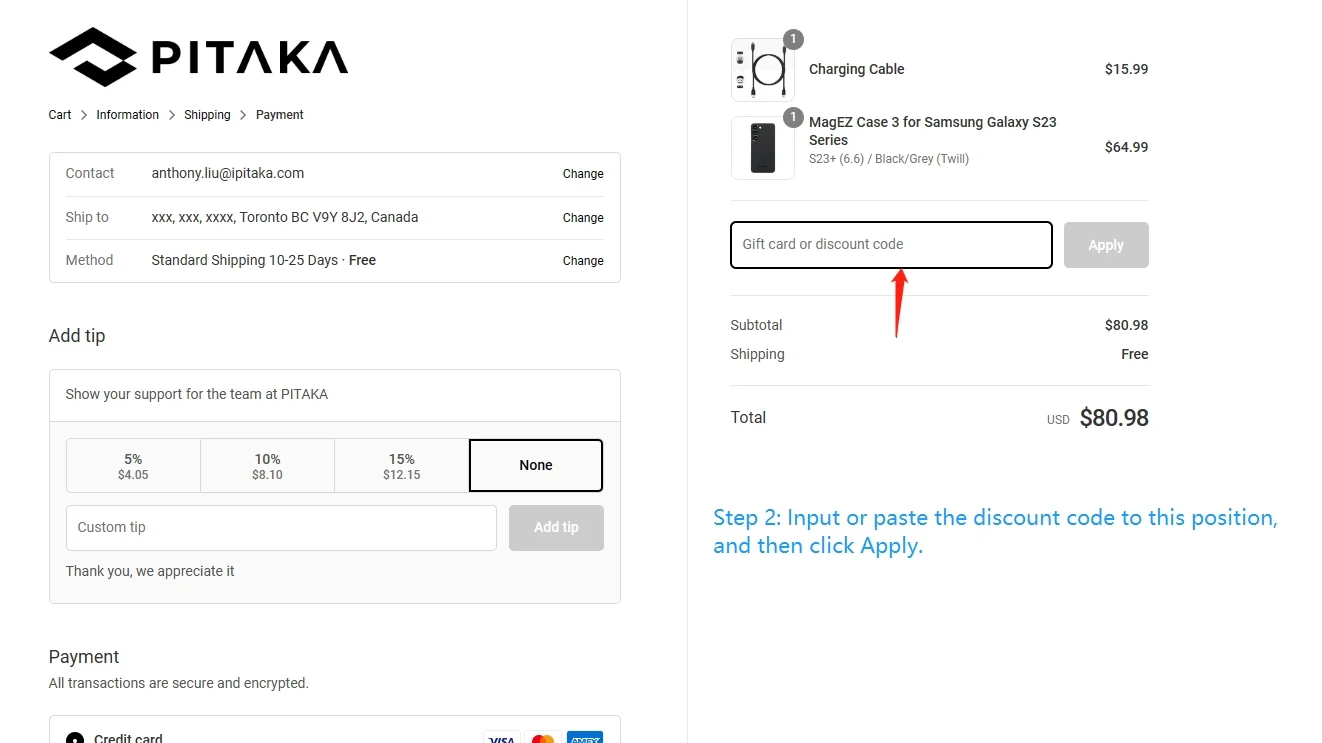Select None for the tip

[536, 466]
